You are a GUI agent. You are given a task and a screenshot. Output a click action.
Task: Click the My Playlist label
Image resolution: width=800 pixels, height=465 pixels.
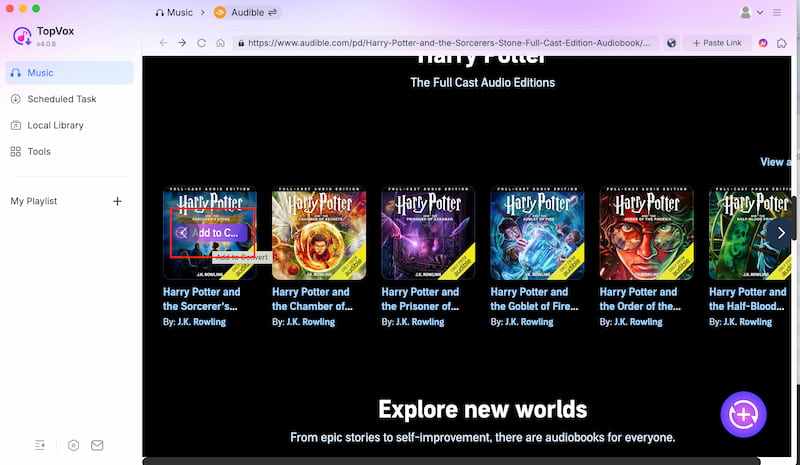tap(34, 201)
